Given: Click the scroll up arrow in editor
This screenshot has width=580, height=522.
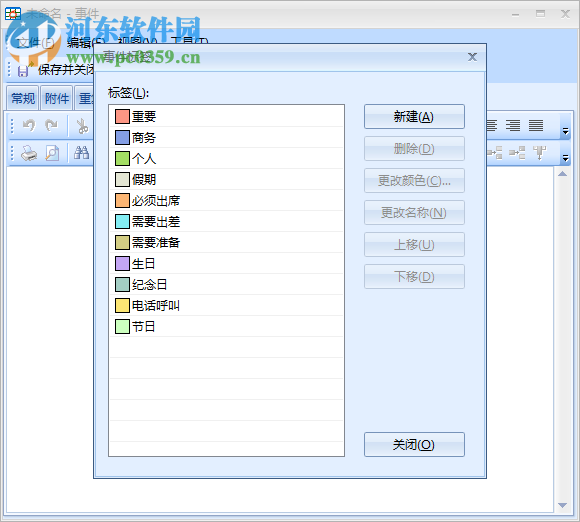Looking at the screenshot, I should [x=562, y=174].
